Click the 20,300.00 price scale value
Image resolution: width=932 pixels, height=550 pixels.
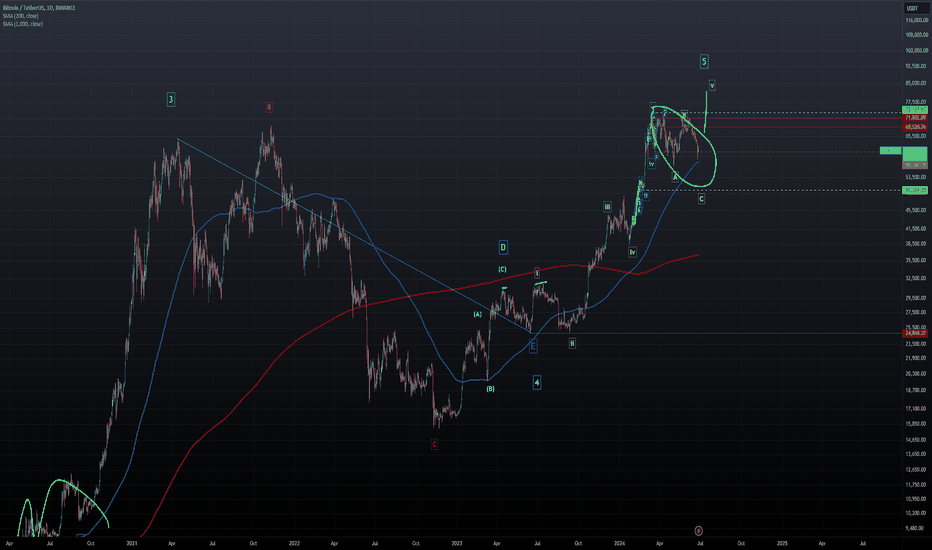[x=917, y=373]
